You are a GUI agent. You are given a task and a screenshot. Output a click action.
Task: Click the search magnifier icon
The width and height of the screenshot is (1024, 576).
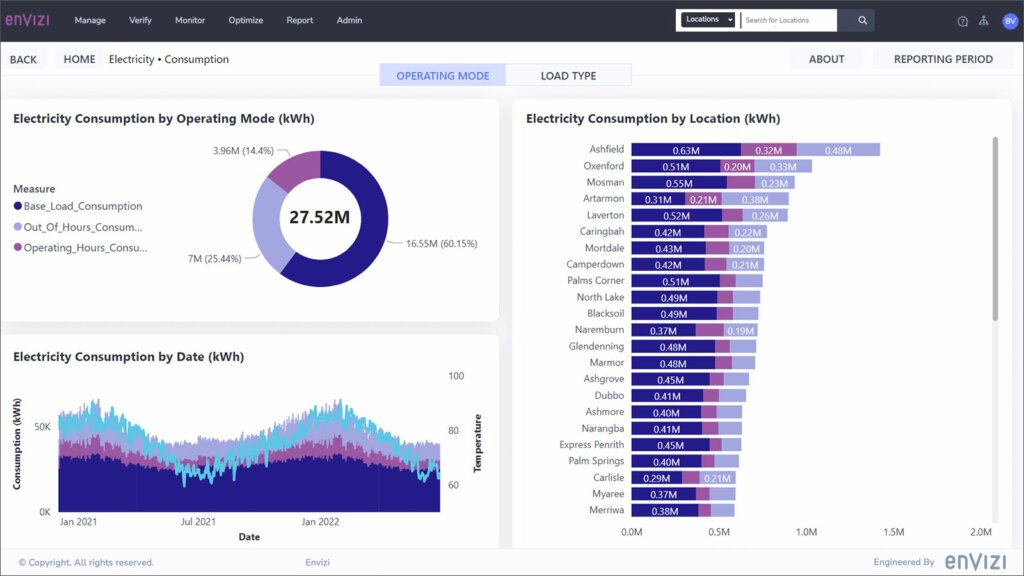tap(860, 19)
